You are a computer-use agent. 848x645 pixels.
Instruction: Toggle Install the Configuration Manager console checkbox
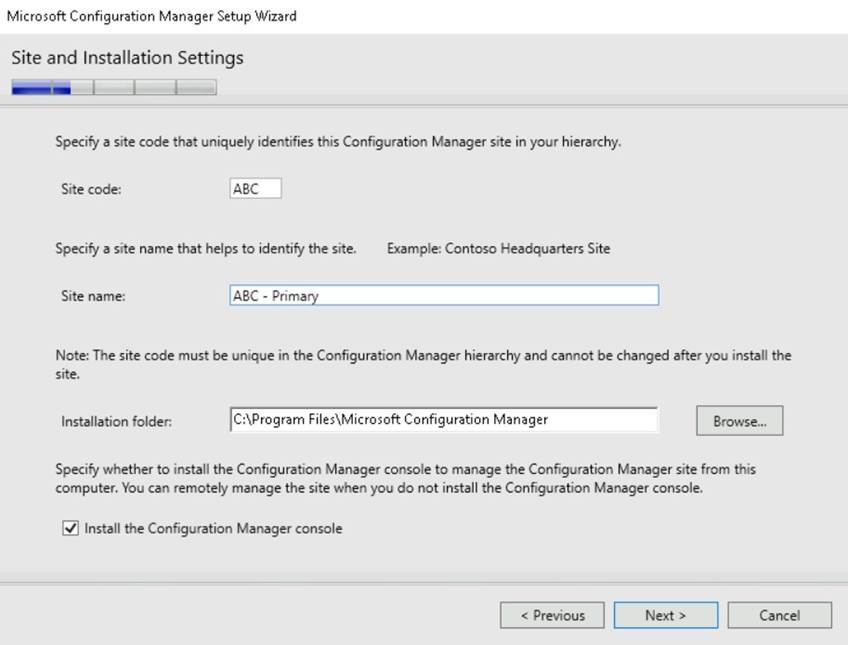[70, 528]
